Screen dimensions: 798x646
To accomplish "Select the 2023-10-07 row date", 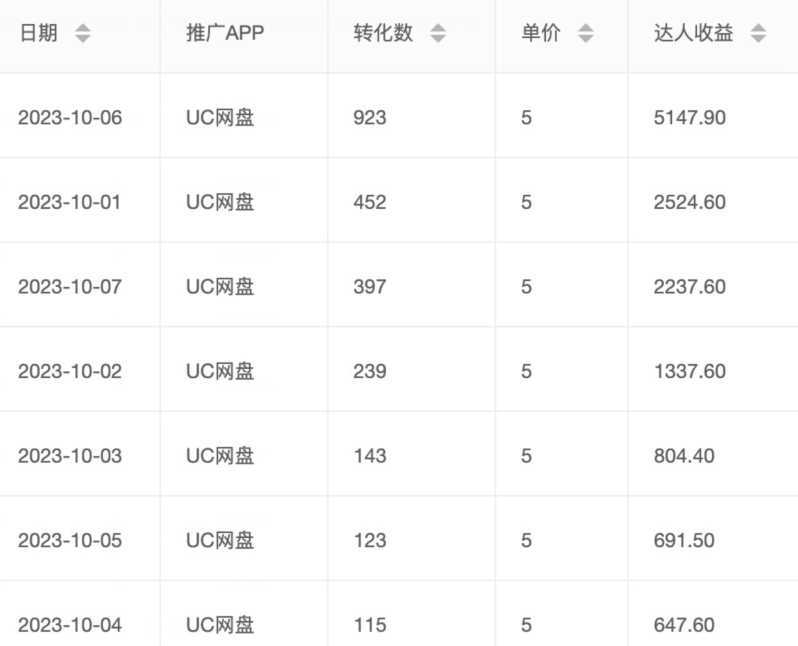I will click(x=70, y=287).
